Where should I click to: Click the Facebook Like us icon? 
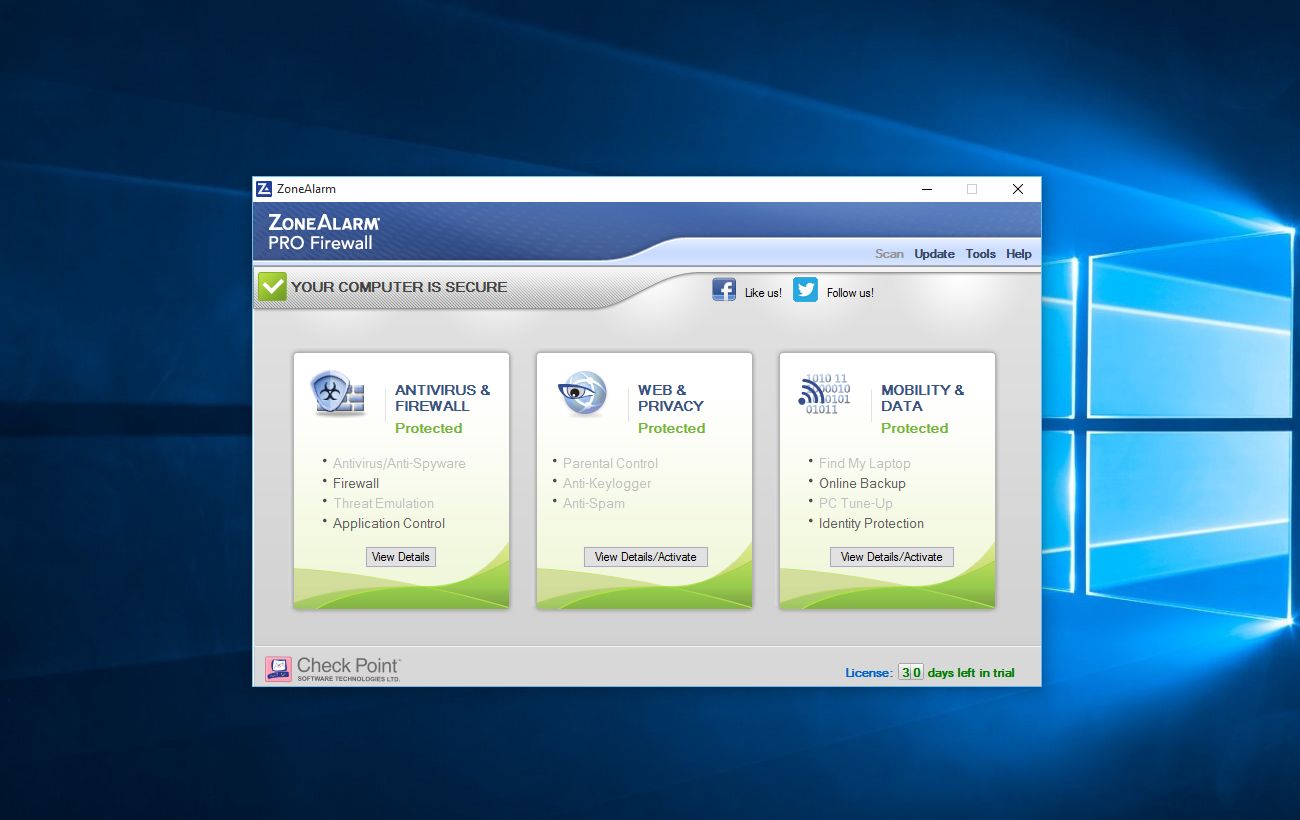(724, 290)
